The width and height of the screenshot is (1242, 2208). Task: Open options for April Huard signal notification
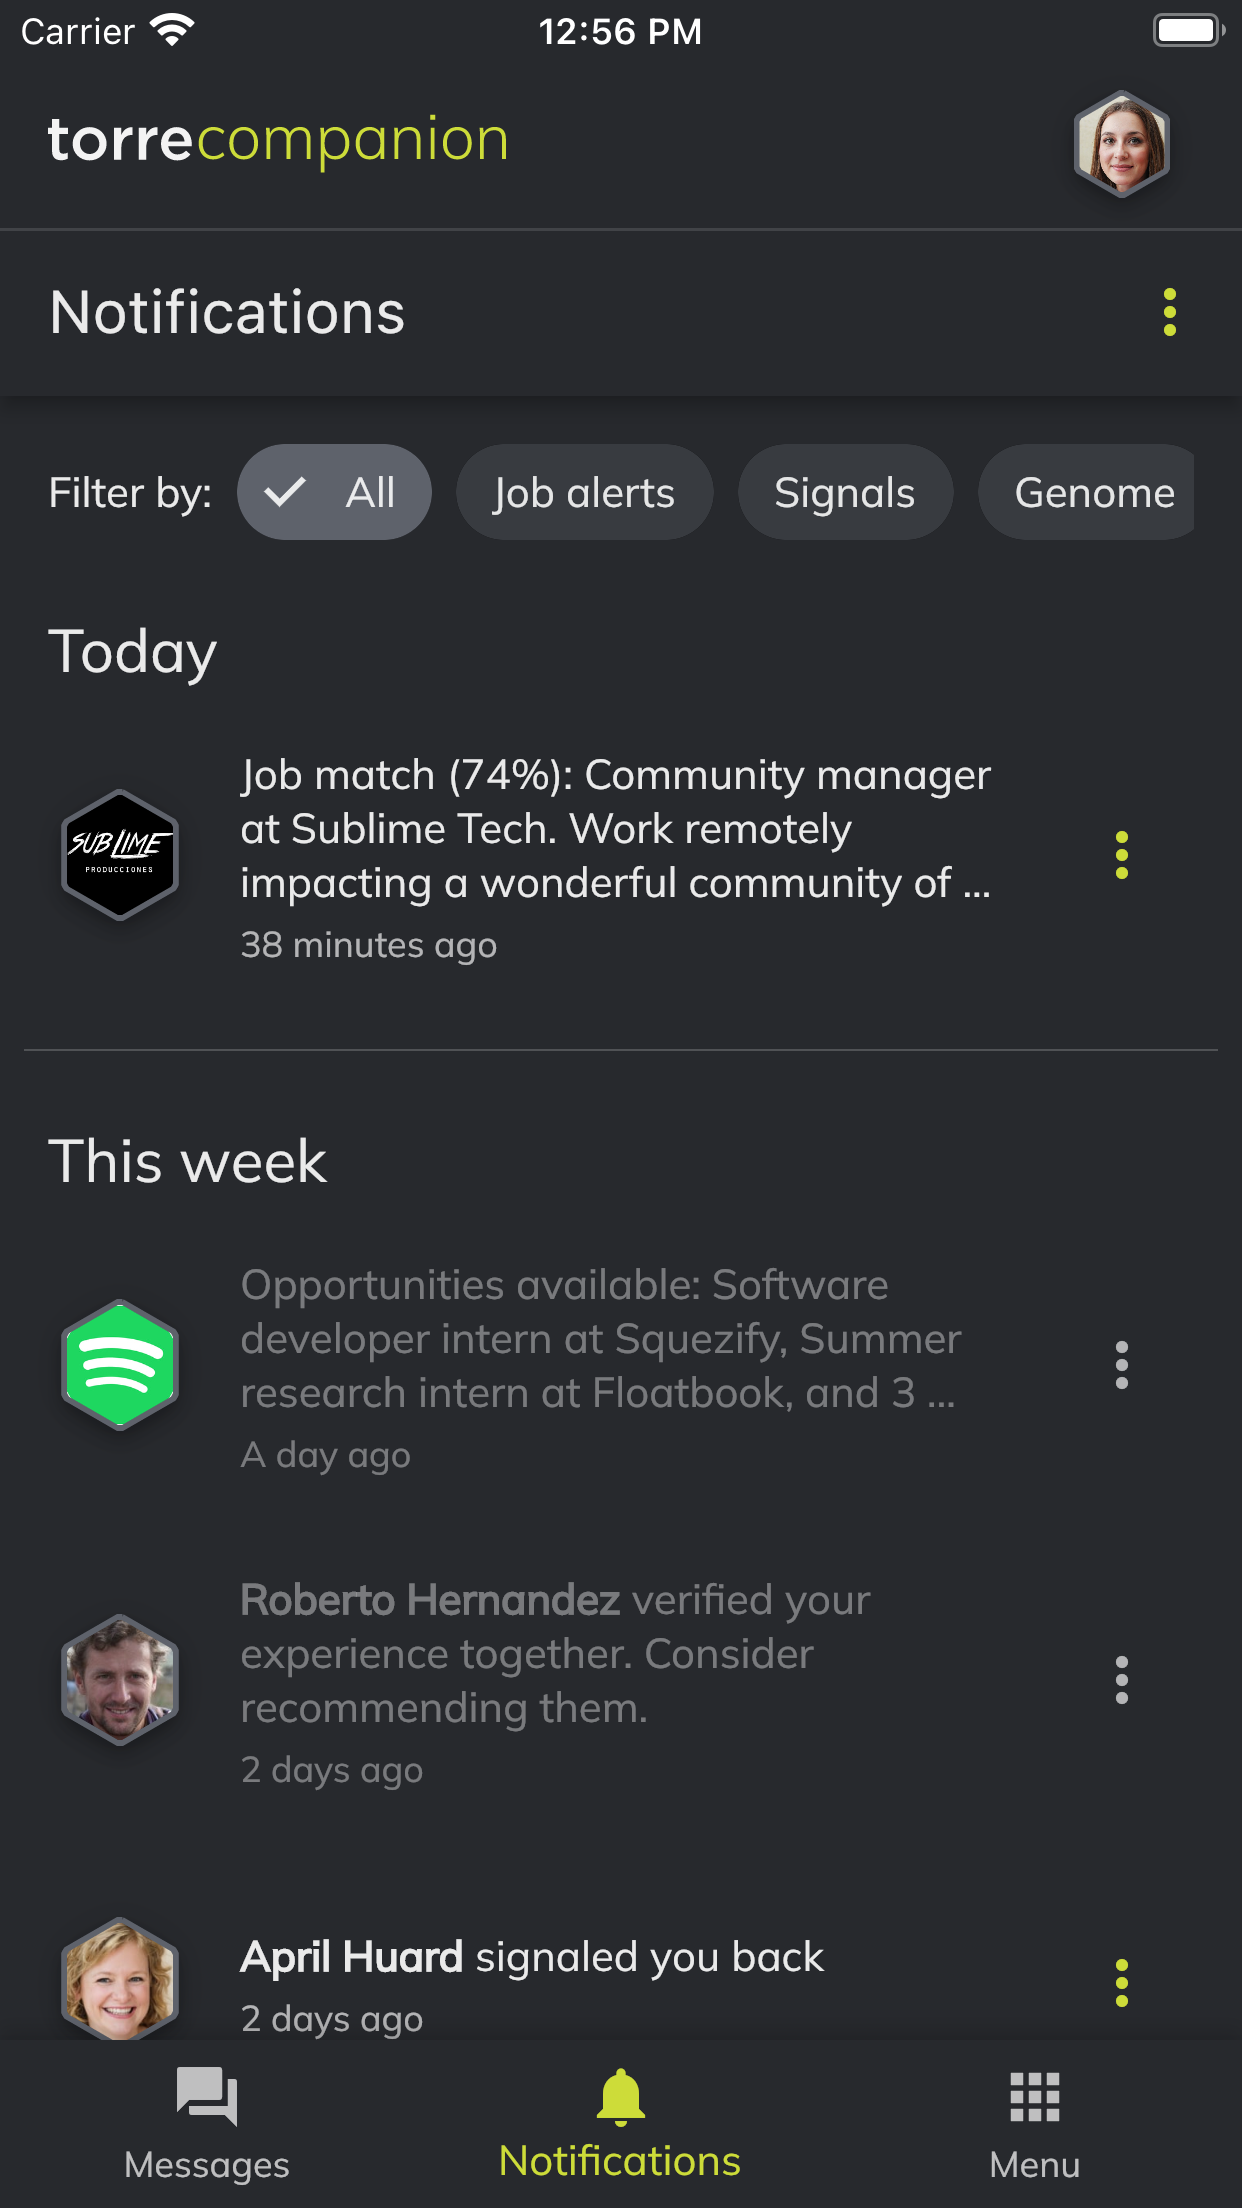1121,1982
